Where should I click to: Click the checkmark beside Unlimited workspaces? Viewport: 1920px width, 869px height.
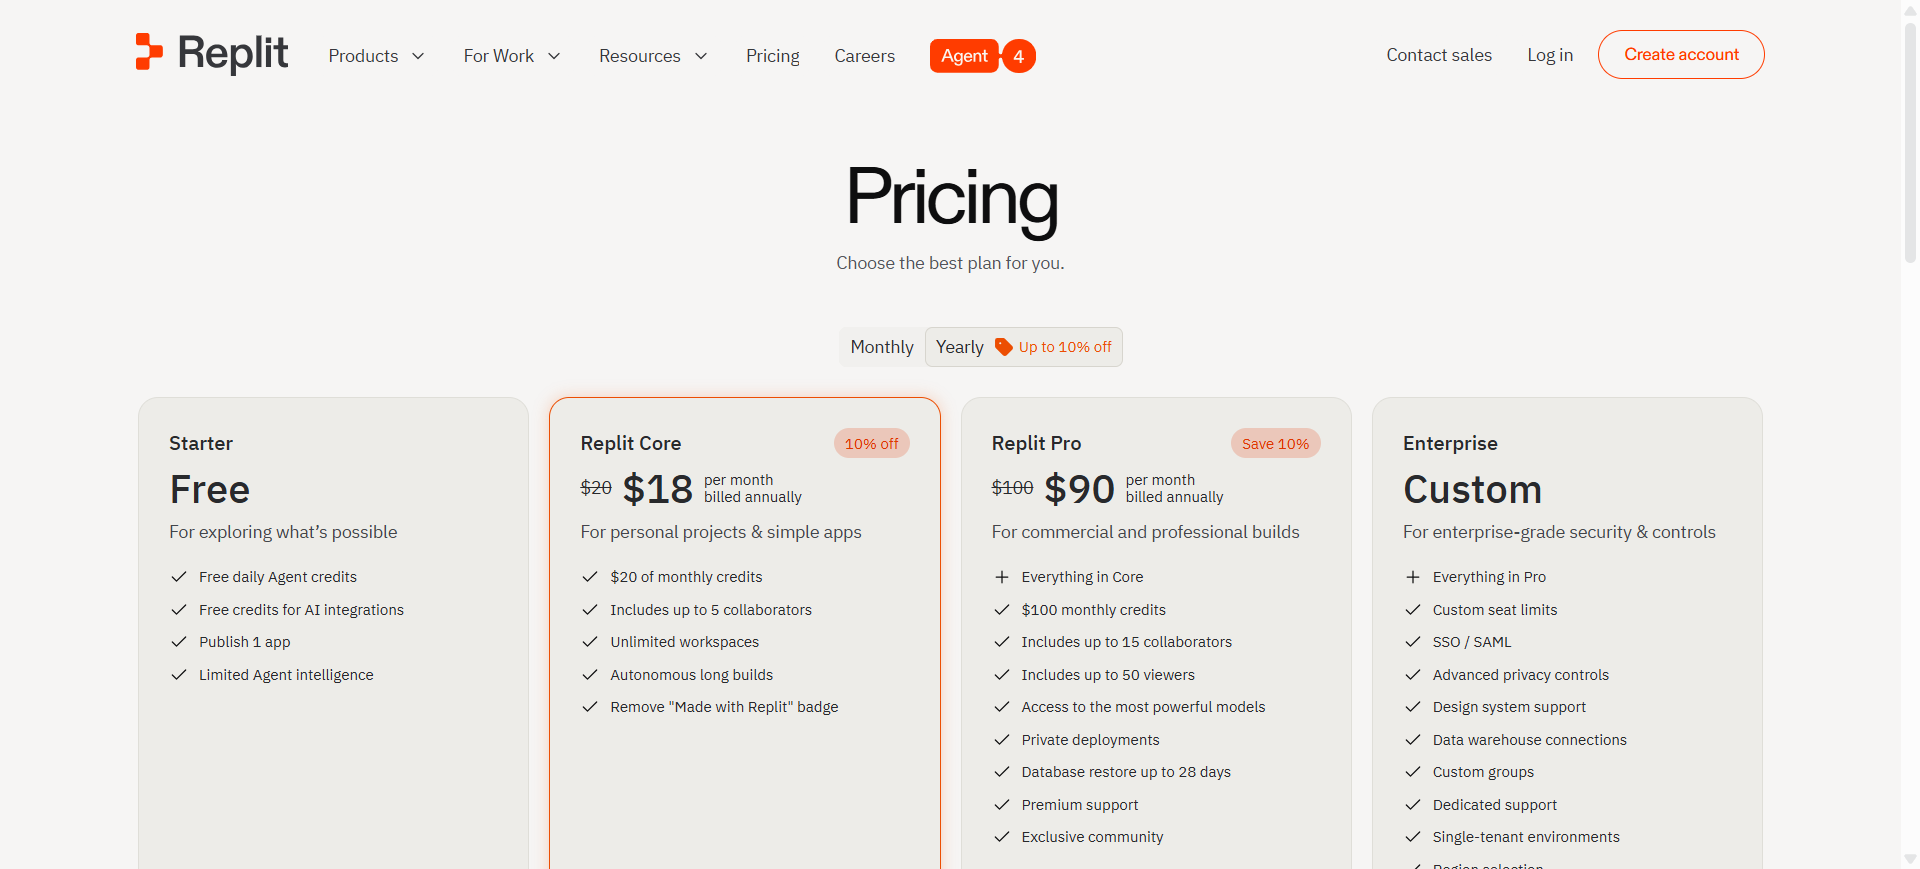click(x=590, y=642)
